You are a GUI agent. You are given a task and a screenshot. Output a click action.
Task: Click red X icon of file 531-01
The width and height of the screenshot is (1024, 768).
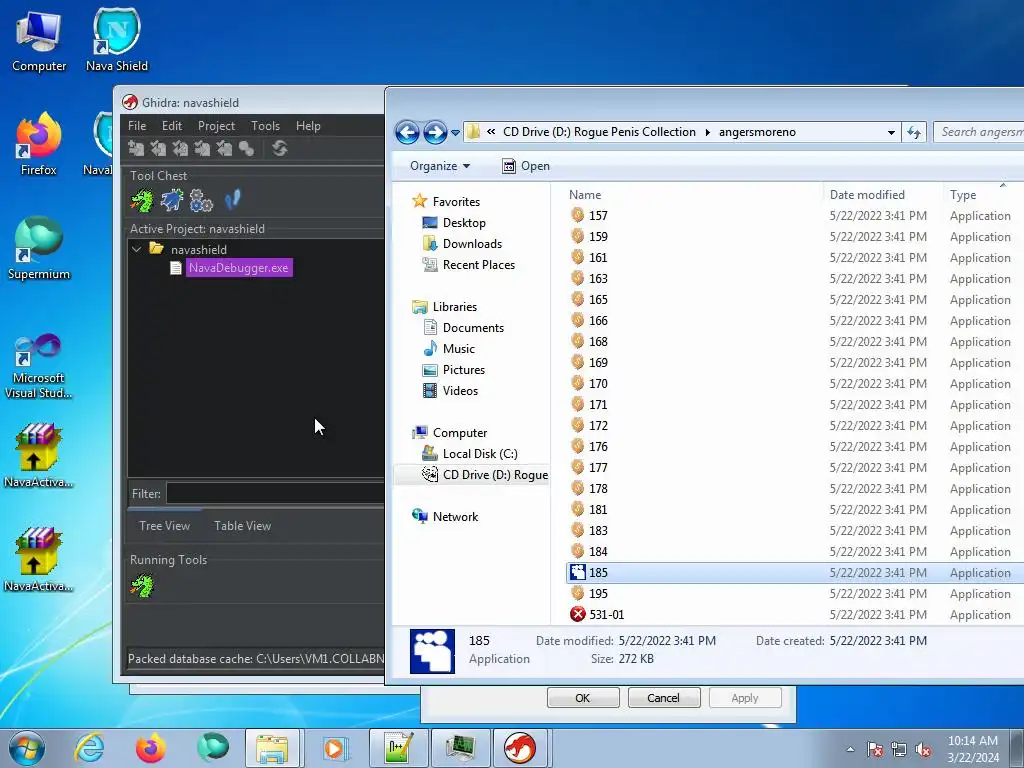pyautogui.click(x=577, y=615)
